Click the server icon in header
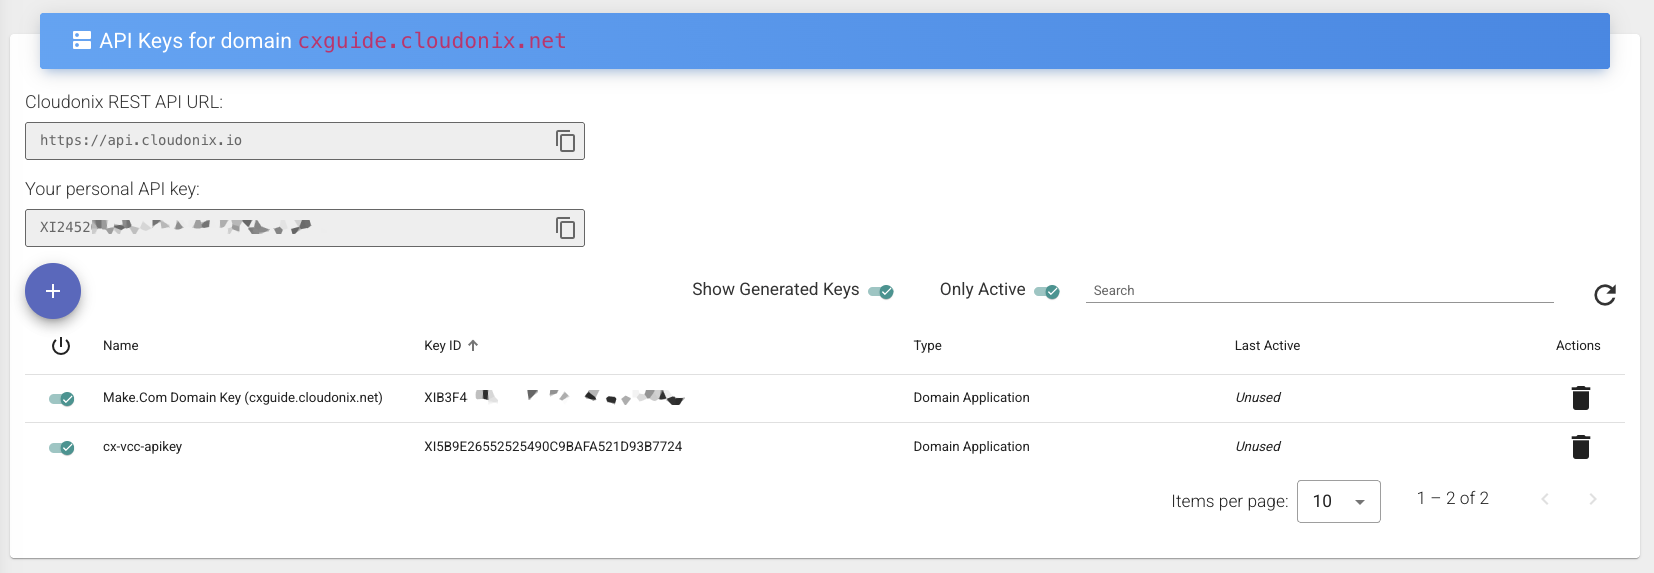This screenshot has height=573, width=1654. click(82, 41)
